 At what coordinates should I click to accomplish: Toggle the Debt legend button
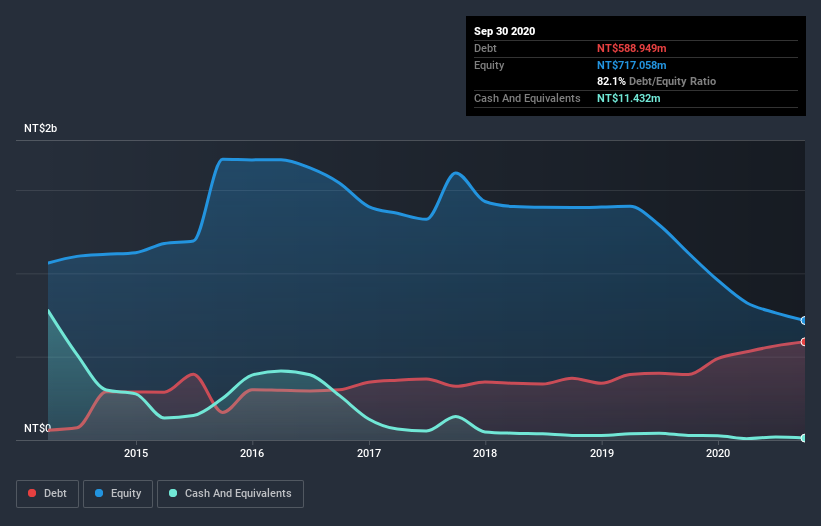click(47, 494)
